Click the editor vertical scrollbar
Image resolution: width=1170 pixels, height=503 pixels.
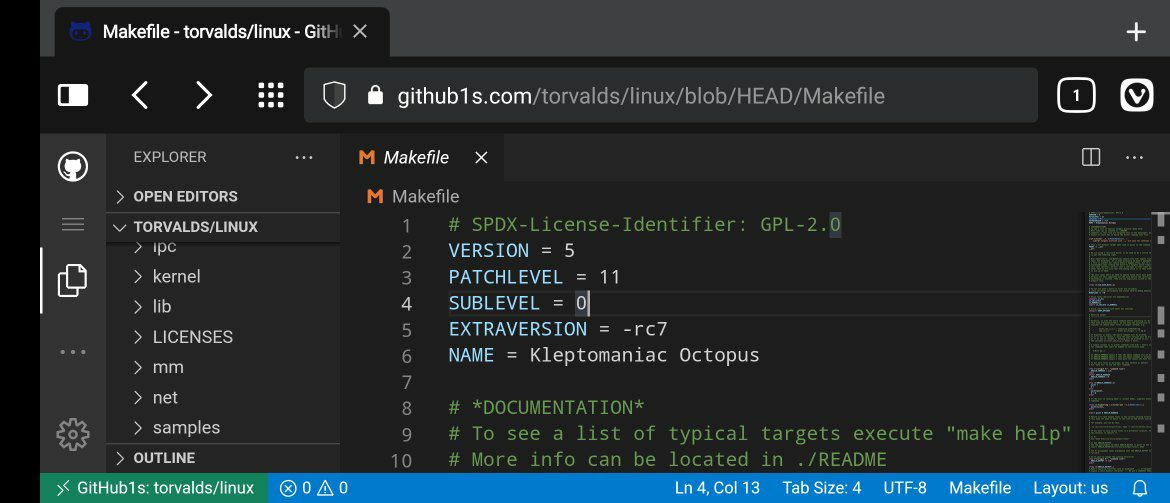pos(1160,342)
